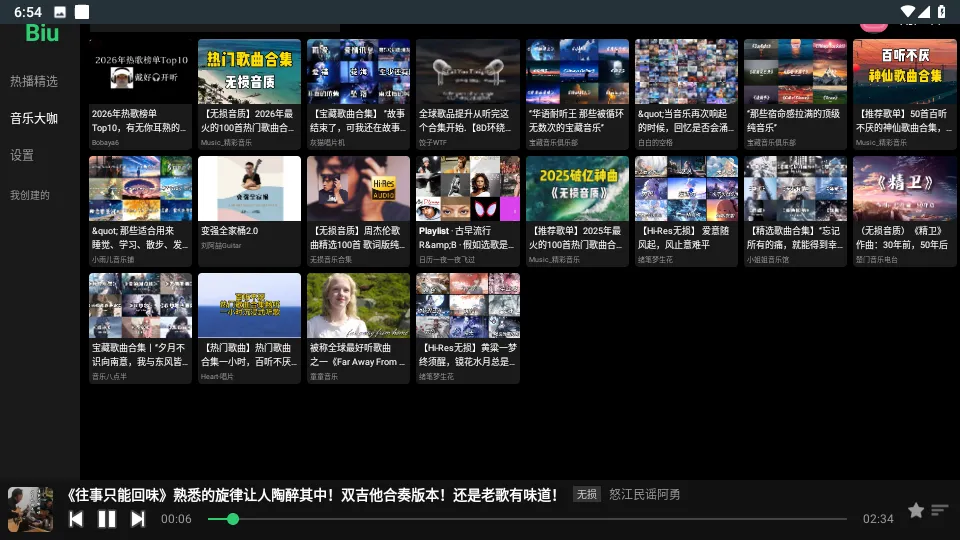
Task: Open 热门歌曲合集一小时 card
Action: pyautogui.click(x=249, y=329)
